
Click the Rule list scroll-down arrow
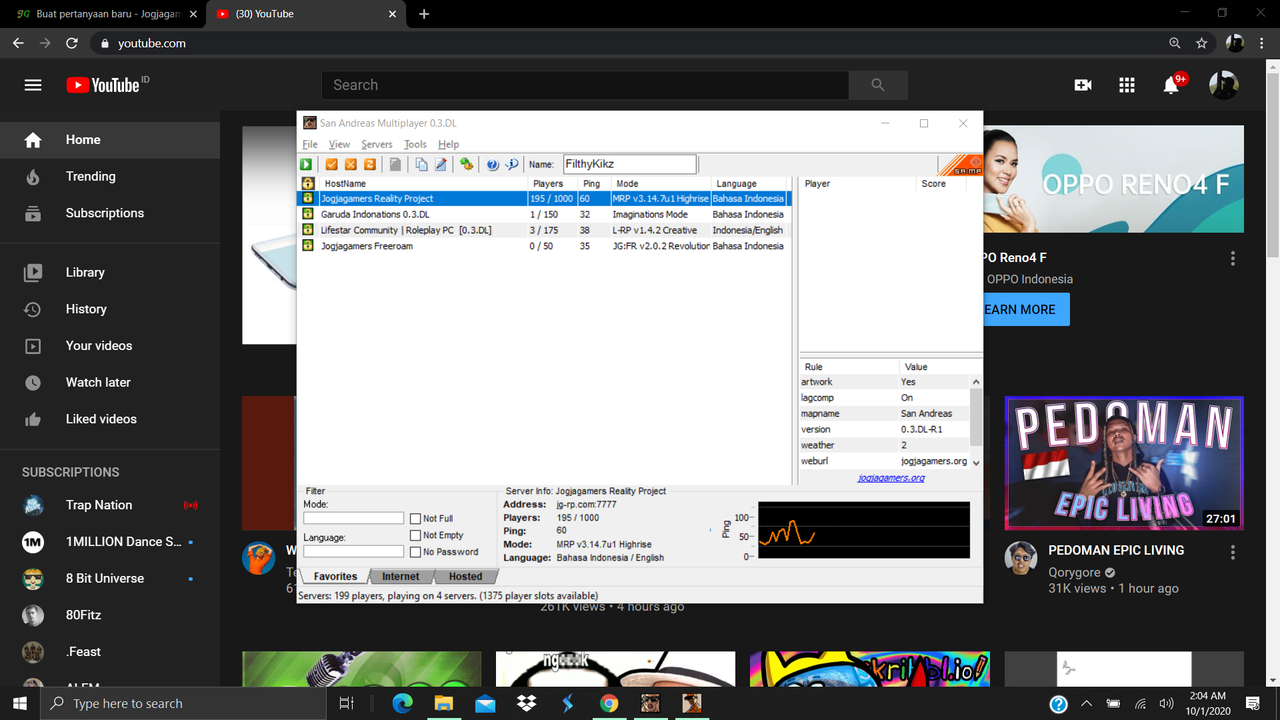click(976, 462)
